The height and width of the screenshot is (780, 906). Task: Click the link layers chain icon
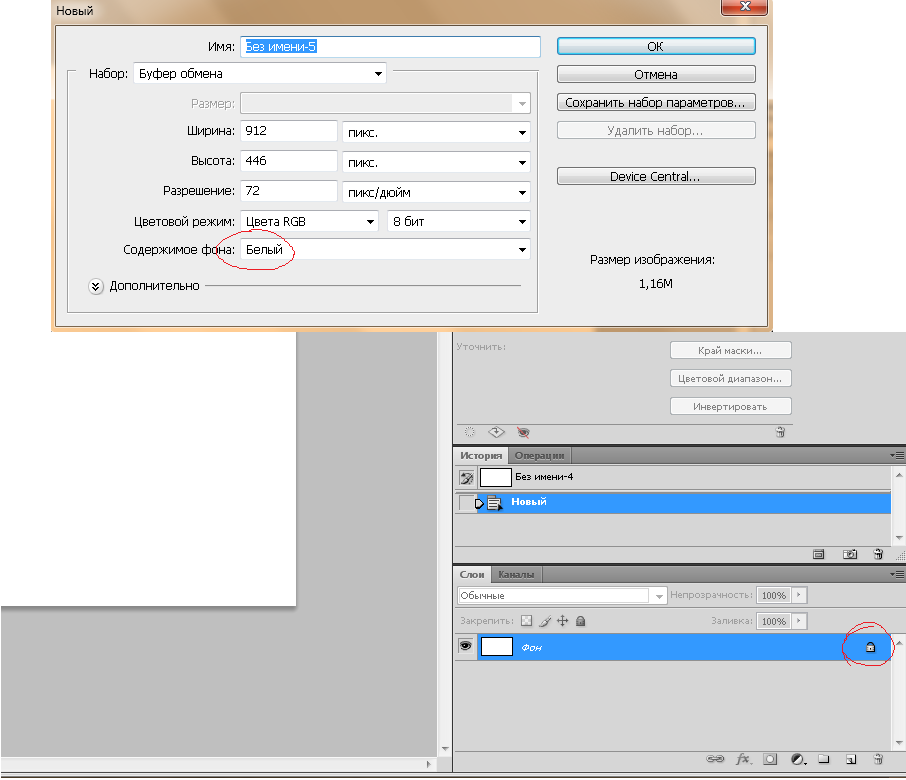coord(715,759)
